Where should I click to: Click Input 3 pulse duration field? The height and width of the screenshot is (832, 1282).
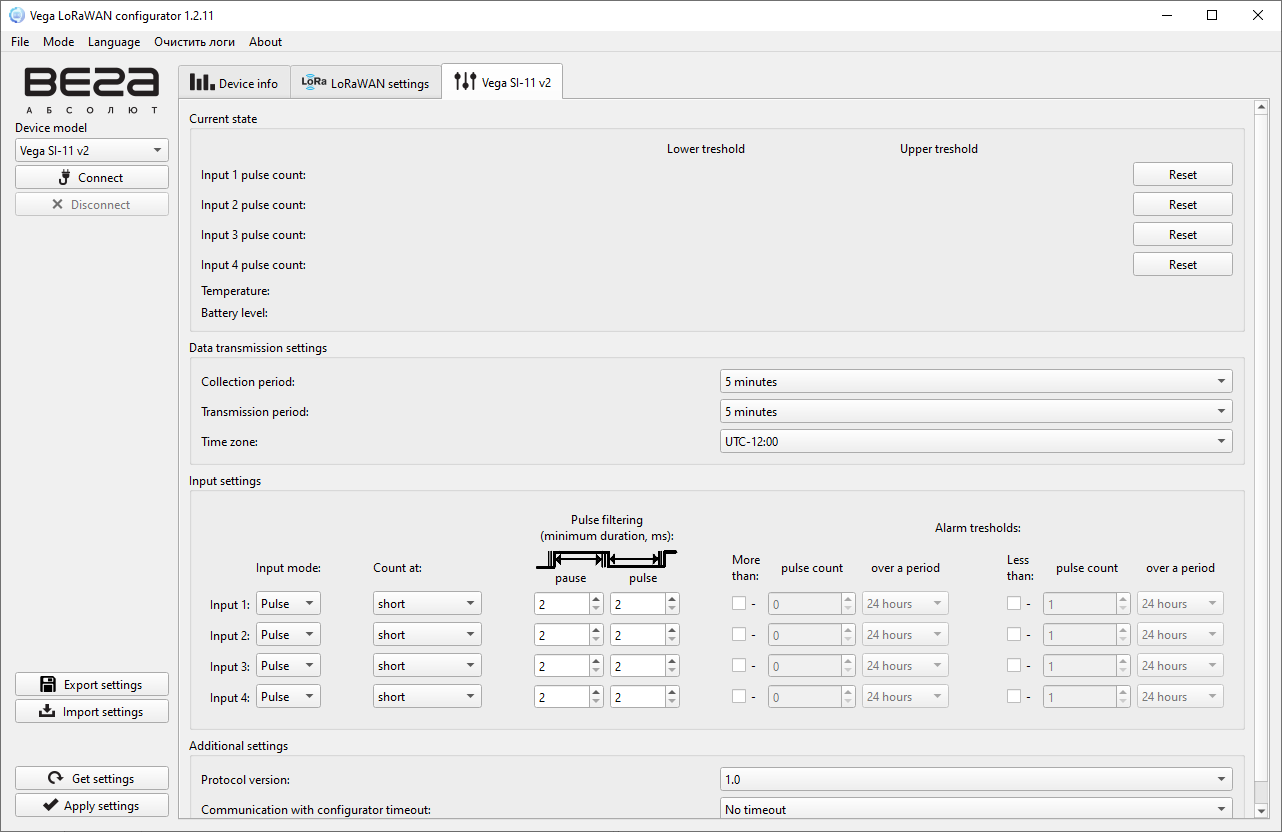tap(638, 666)
